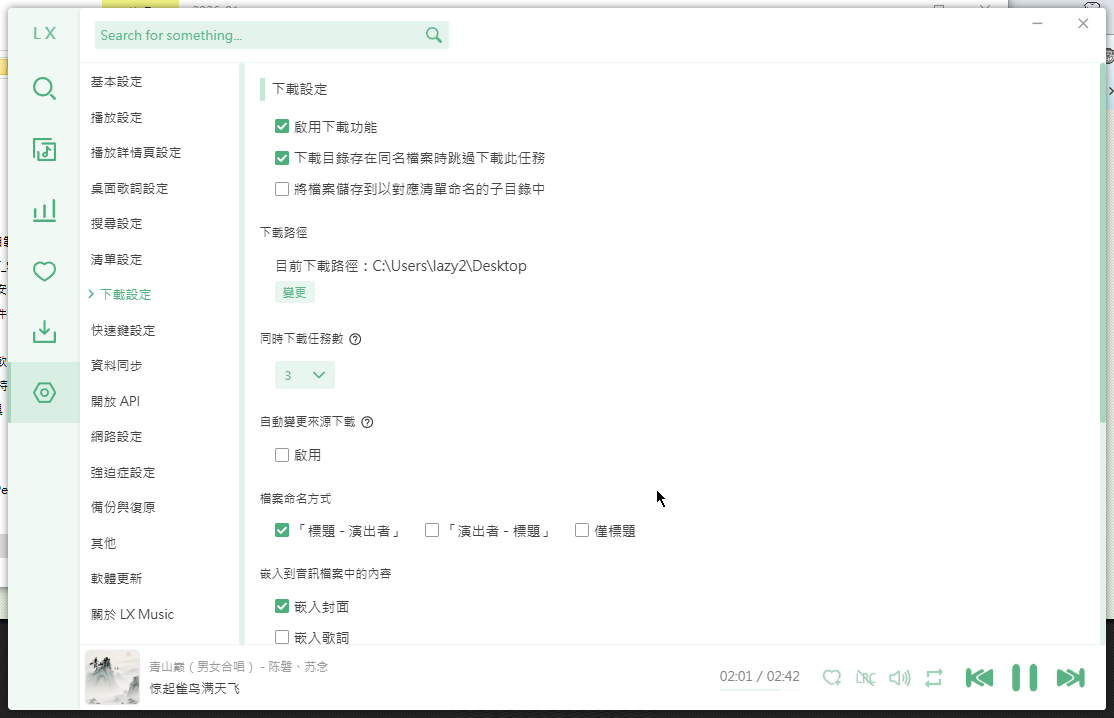Toggle desktop lyrics LRC icon
This screenshot has width=1114, height=718.
click(865, 678)
